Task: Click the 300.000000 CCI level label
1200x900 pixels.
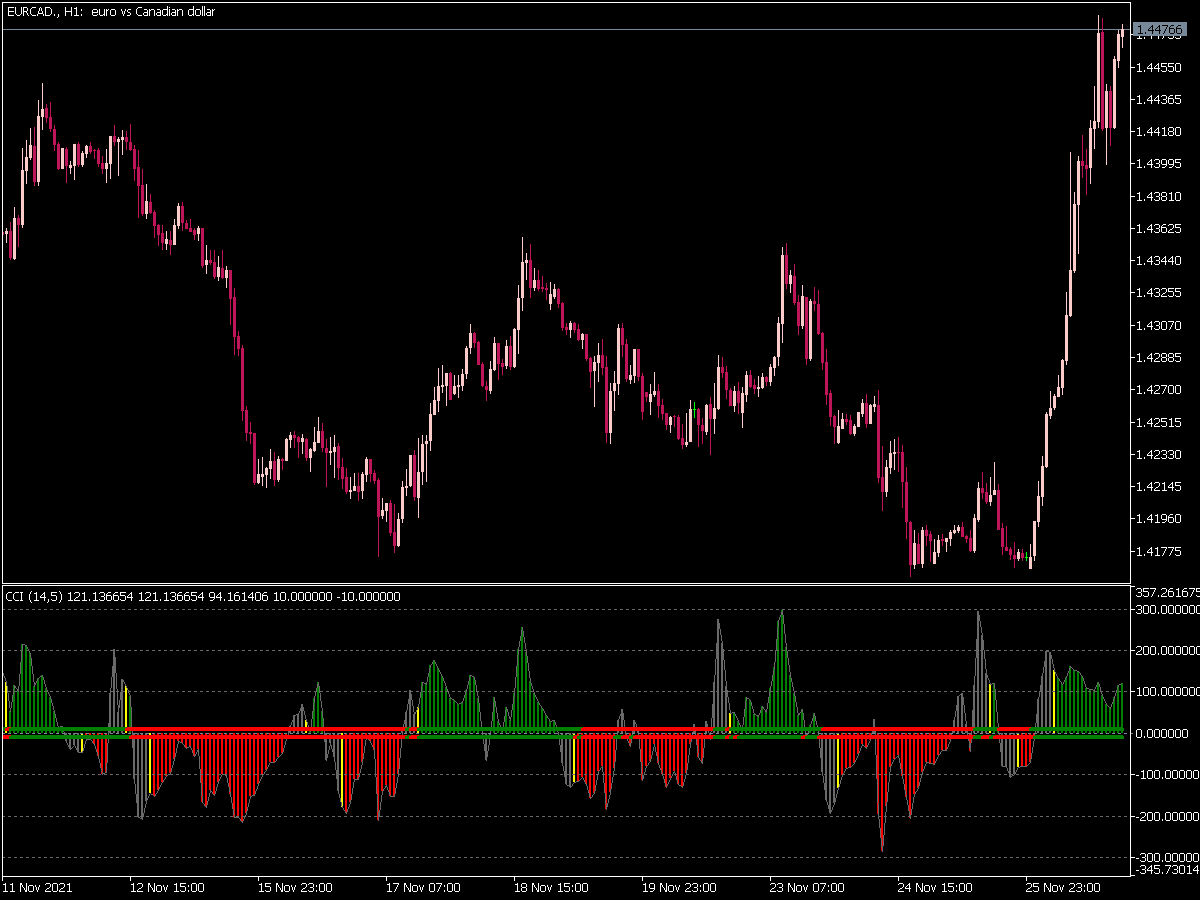Action: tap(1167, 609)
